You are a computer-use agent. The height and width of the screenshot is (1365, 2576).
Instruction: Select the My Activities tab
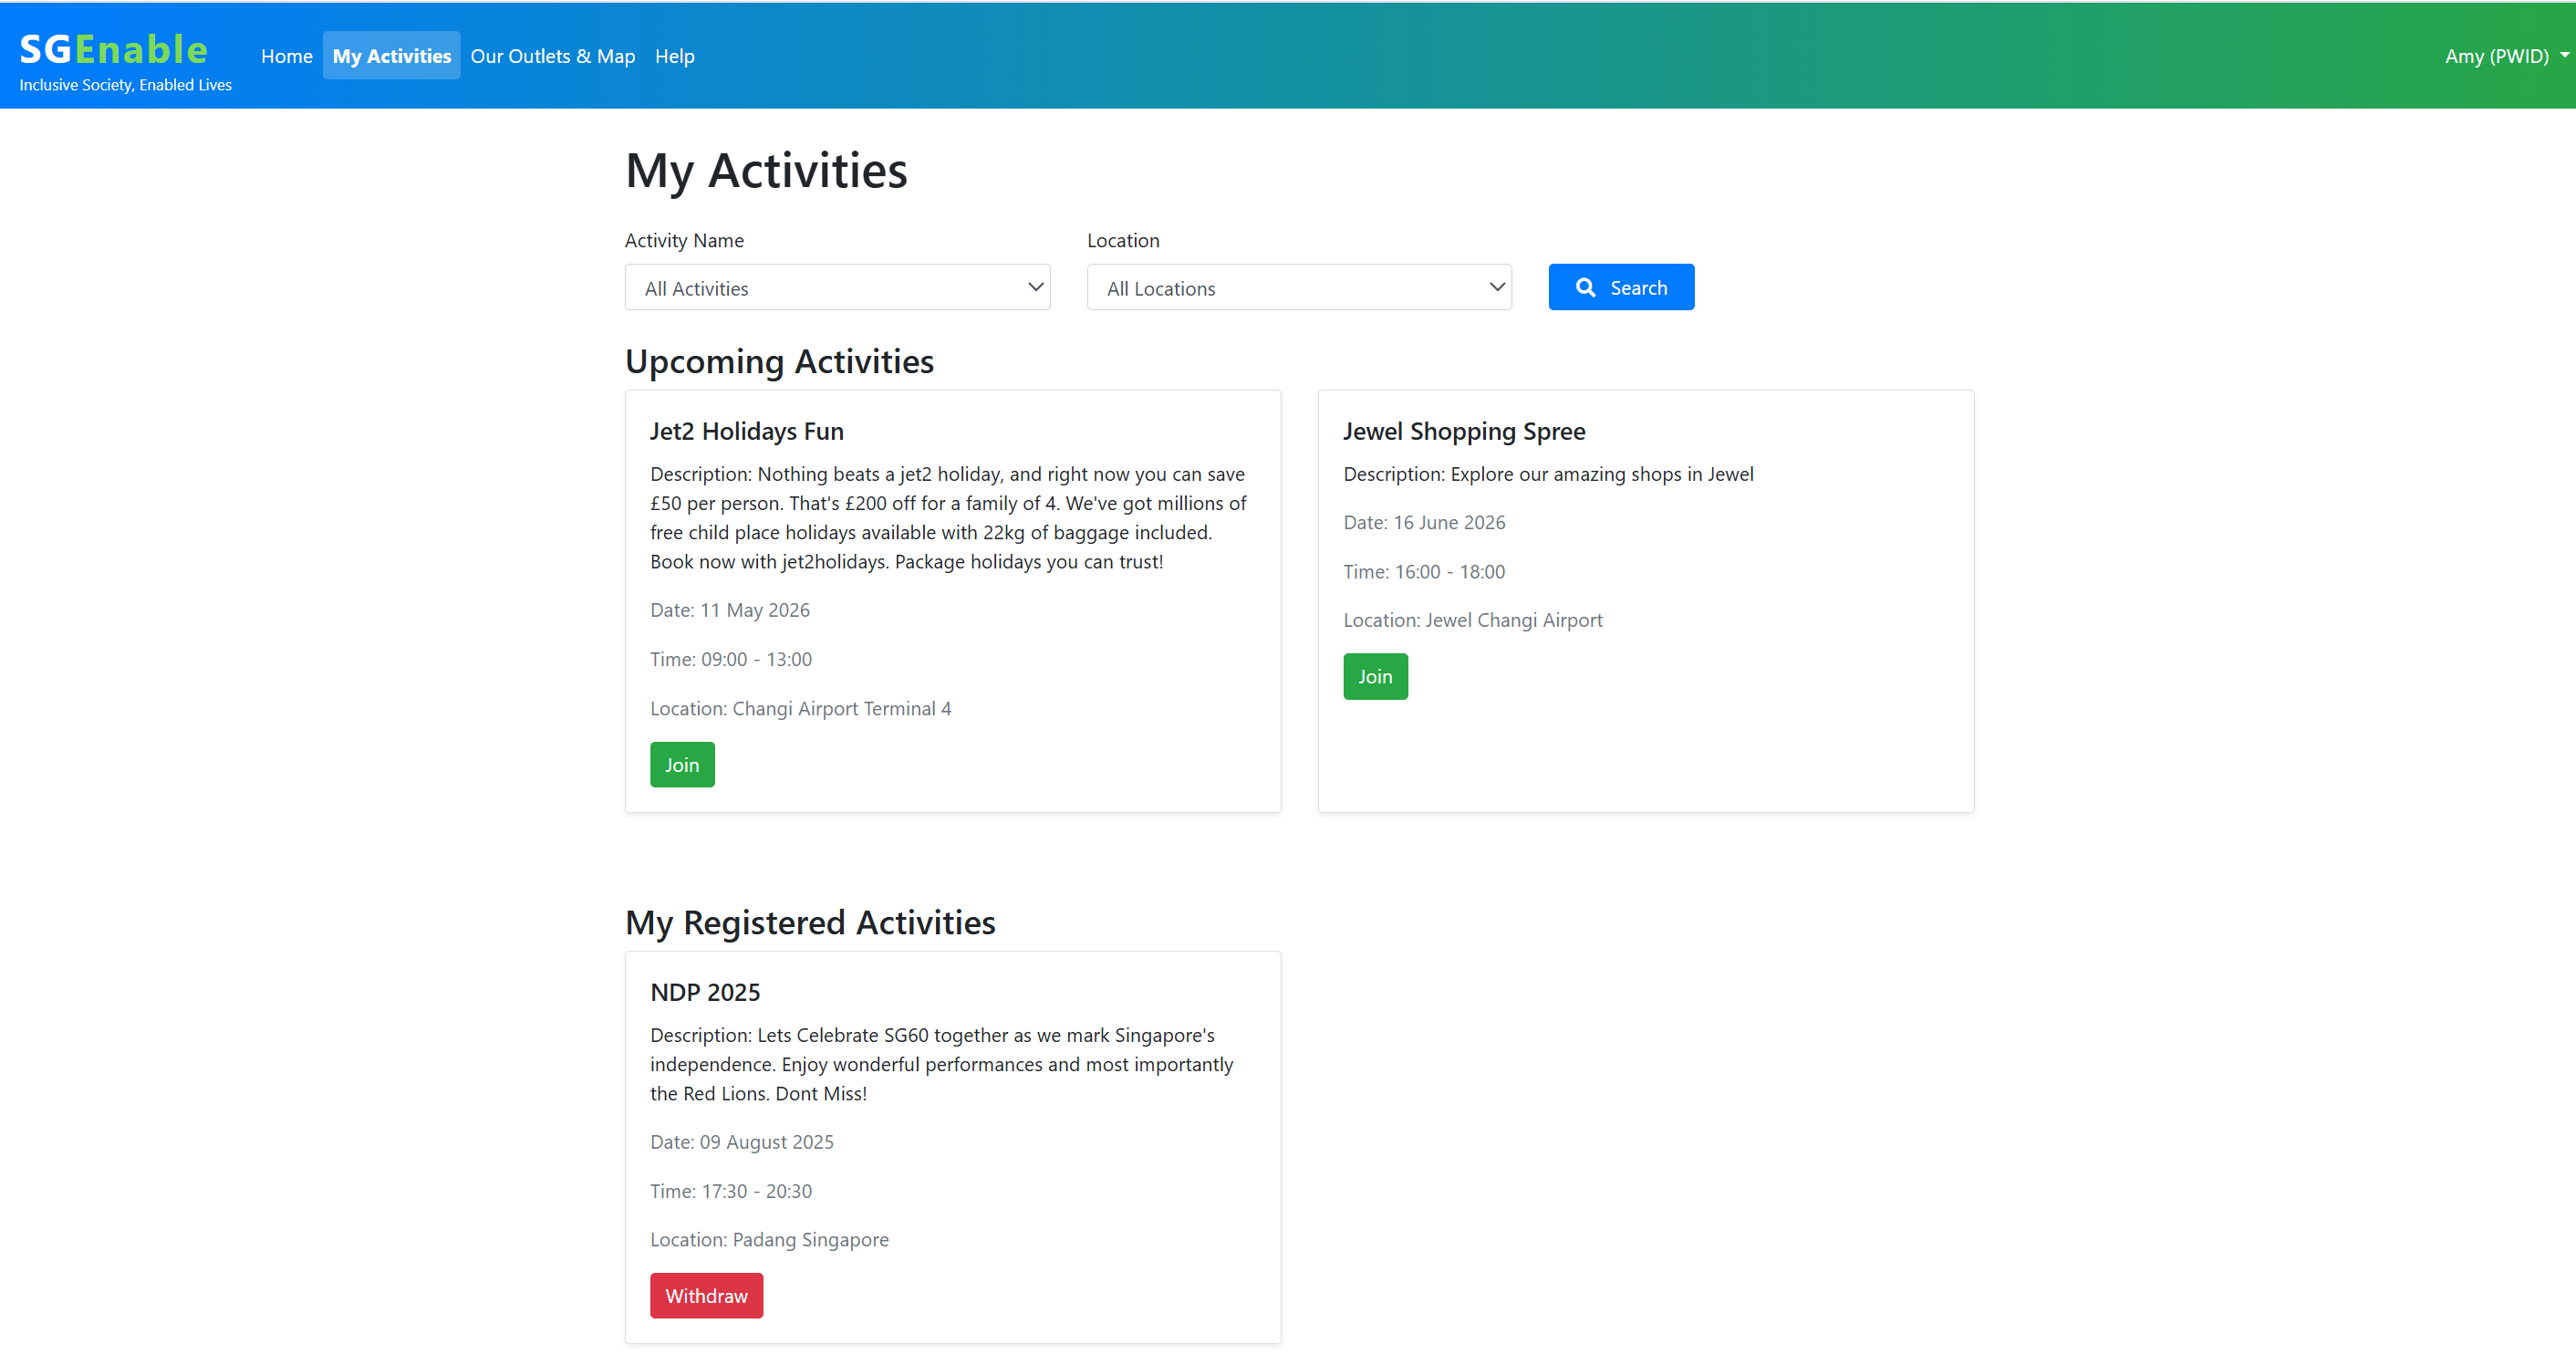(391, 56)
